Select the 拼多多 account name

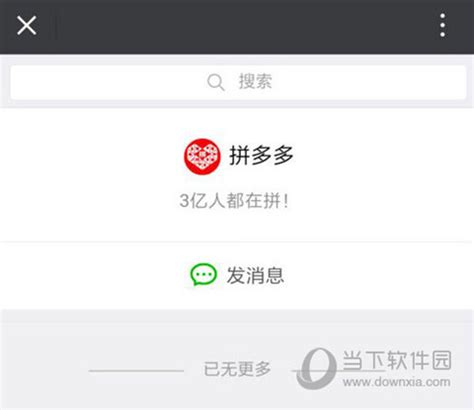261,155
